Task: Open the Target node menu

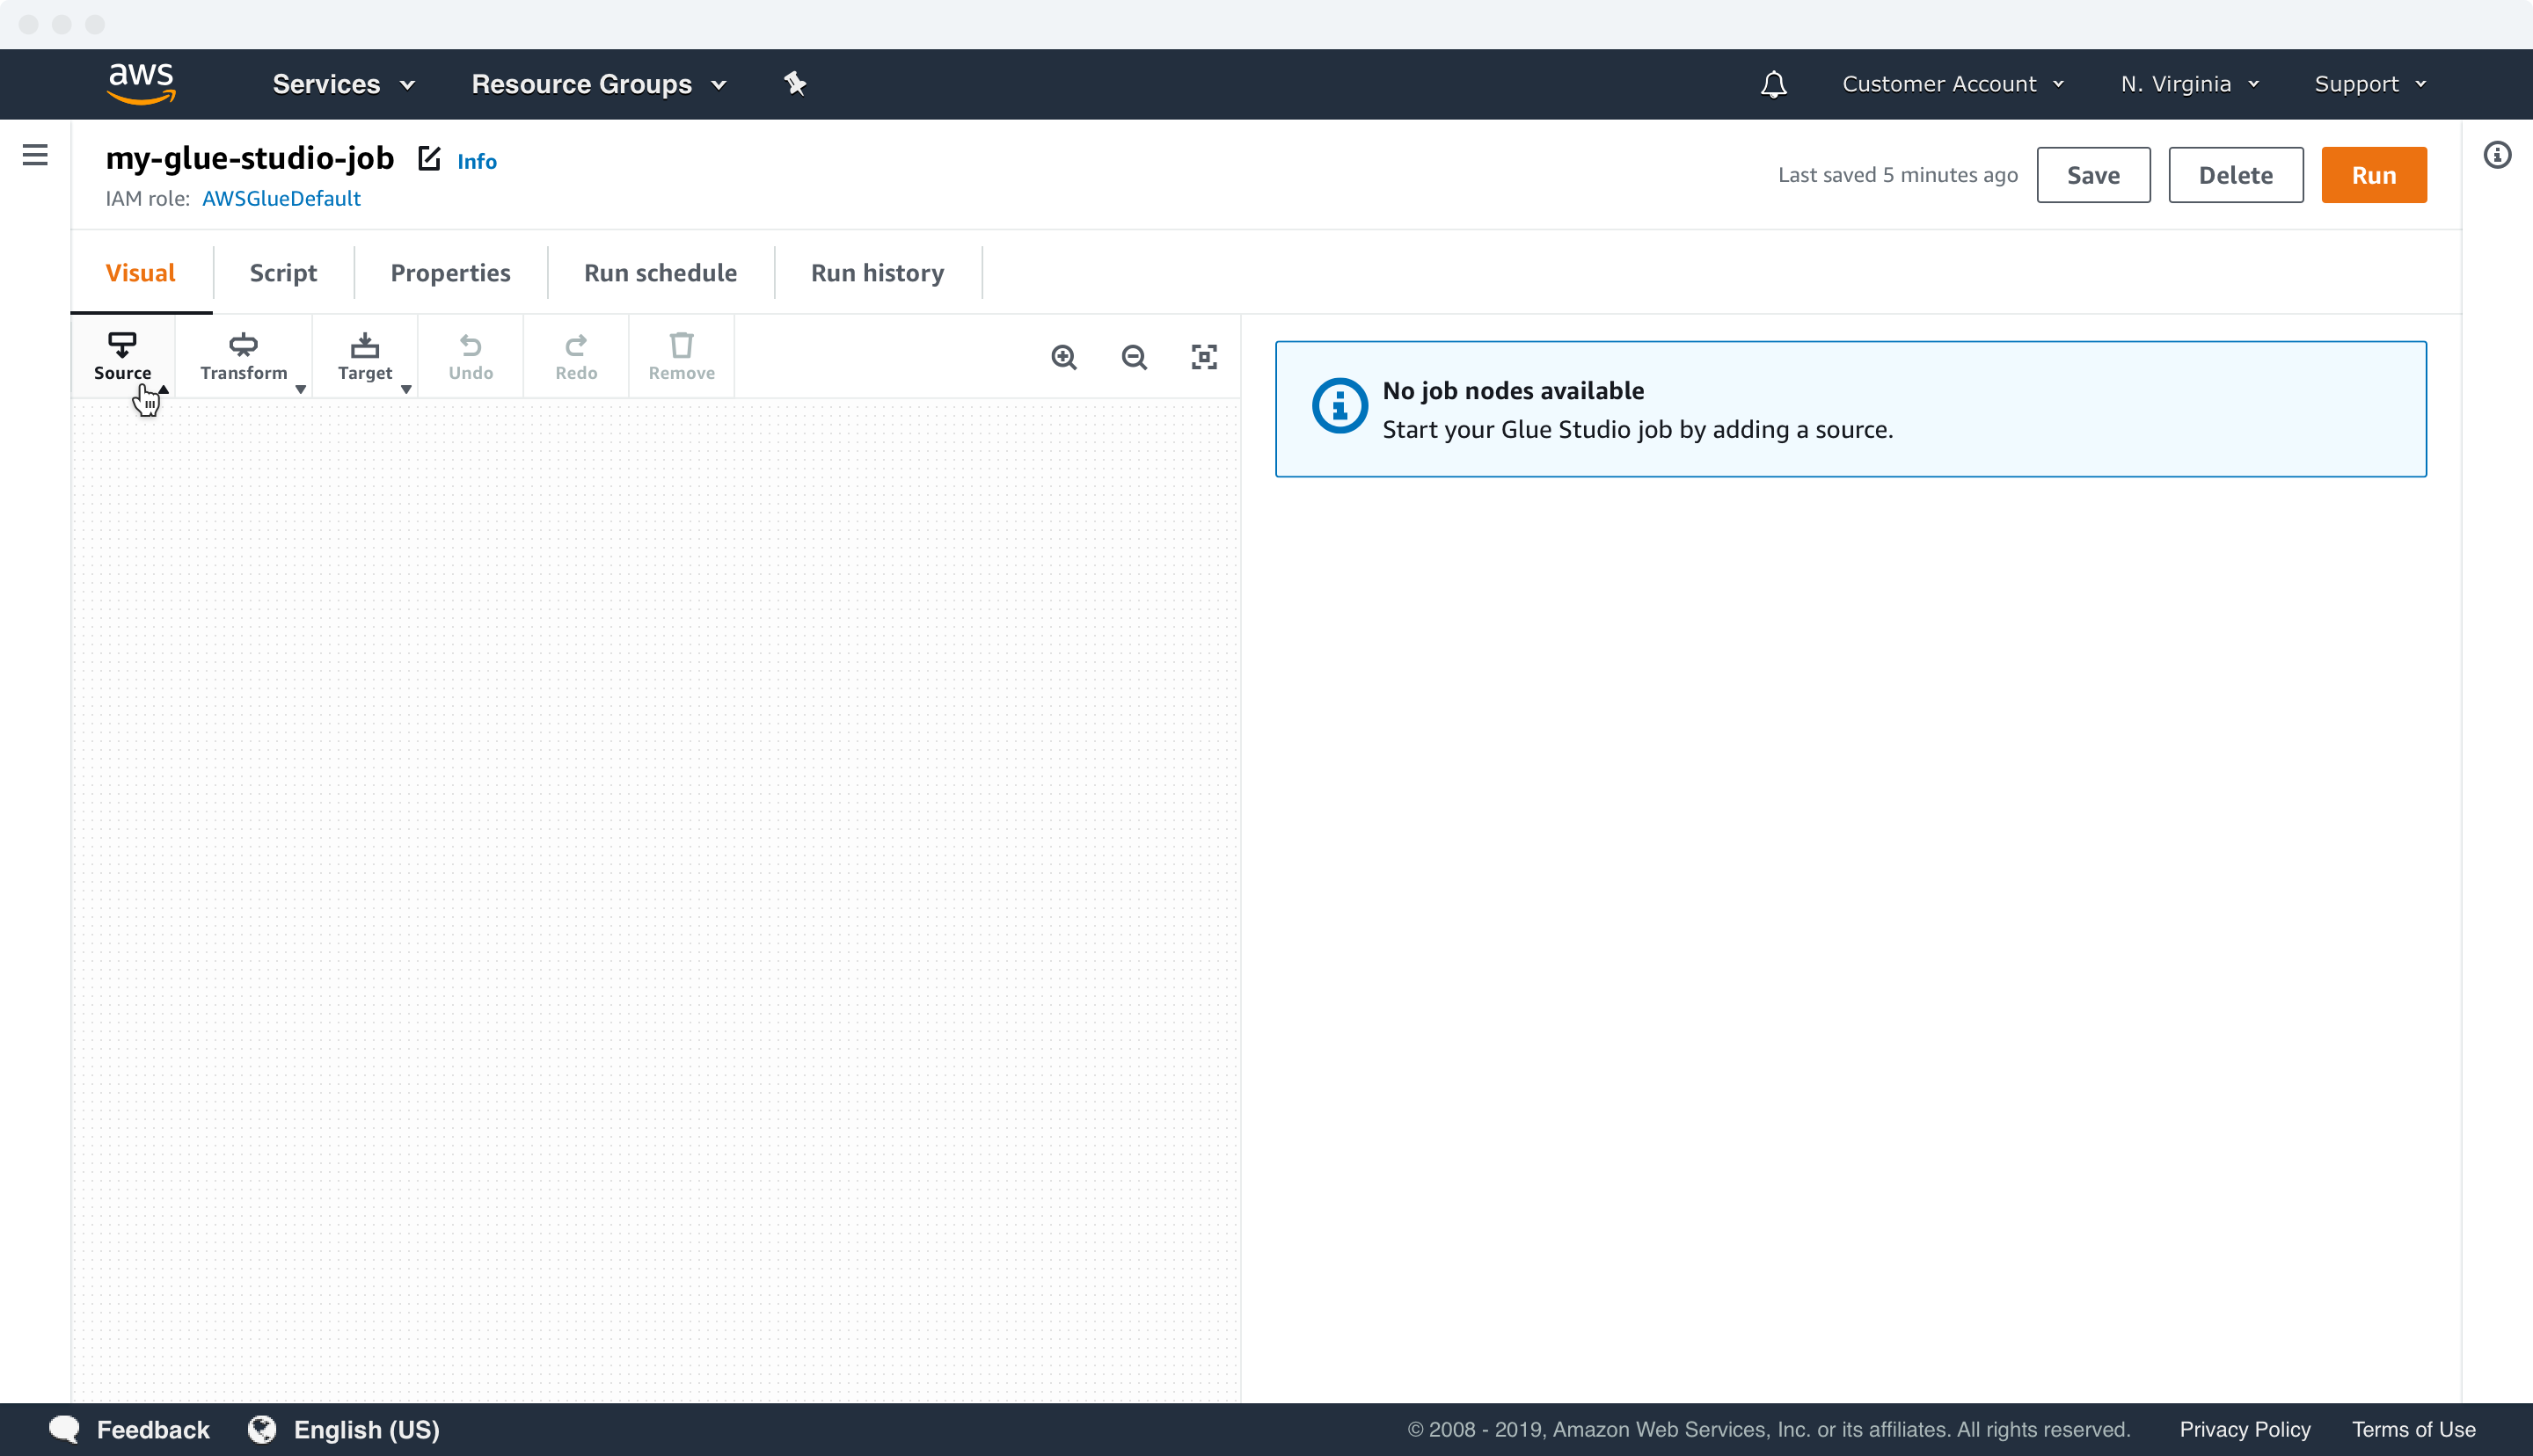Action: [365, 357]
